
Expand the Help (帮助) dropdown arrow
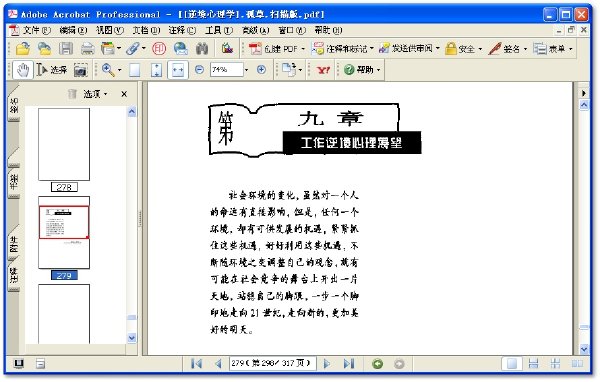click(x=378, y=70)
